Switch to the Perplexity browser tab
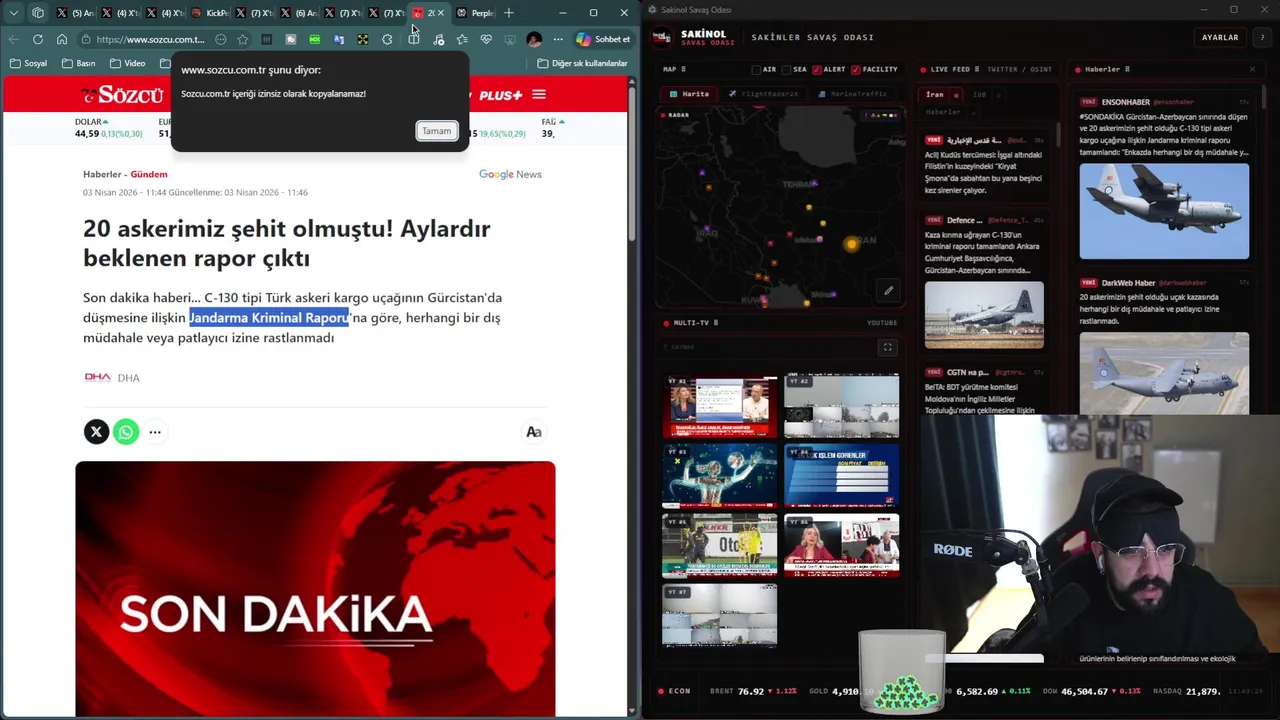 [x=476, y=13]
